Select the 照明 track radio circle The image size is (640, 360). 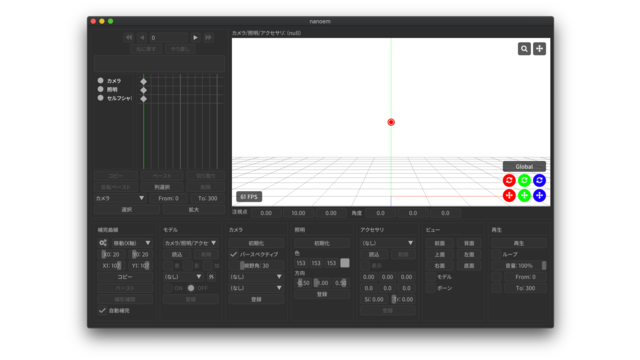point(100,89)
